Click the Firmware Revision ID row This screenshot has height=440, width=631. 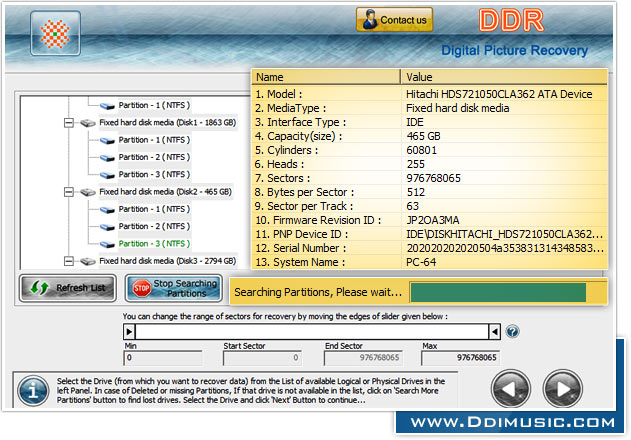pos(429,220)
